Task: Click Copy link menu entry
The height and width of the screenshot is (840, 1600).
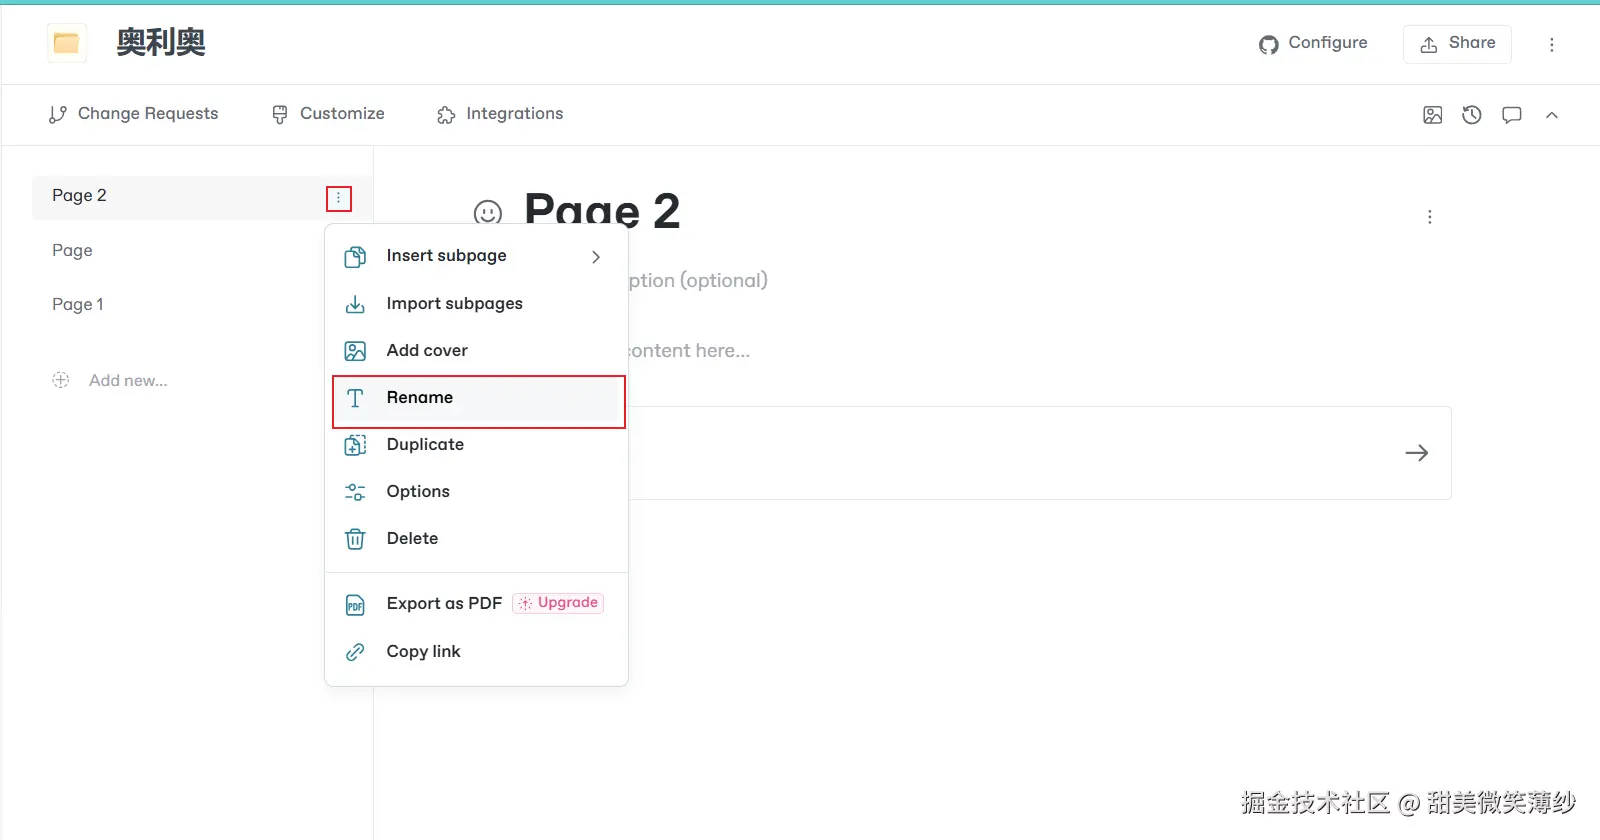Action: pyautogui.click(x=423, y=652)
